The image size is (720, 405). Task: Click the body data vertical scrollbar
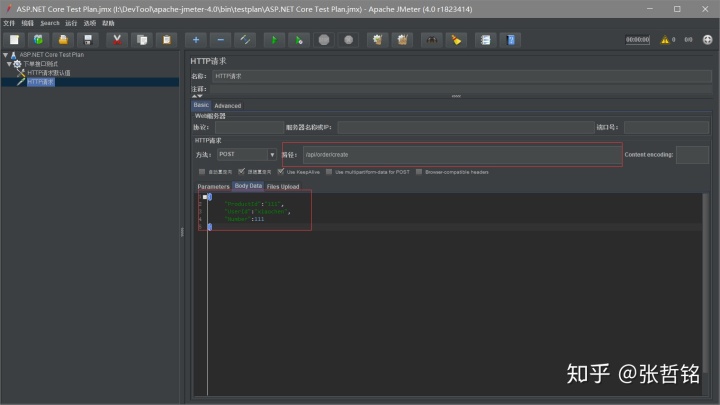coord(705,285)
